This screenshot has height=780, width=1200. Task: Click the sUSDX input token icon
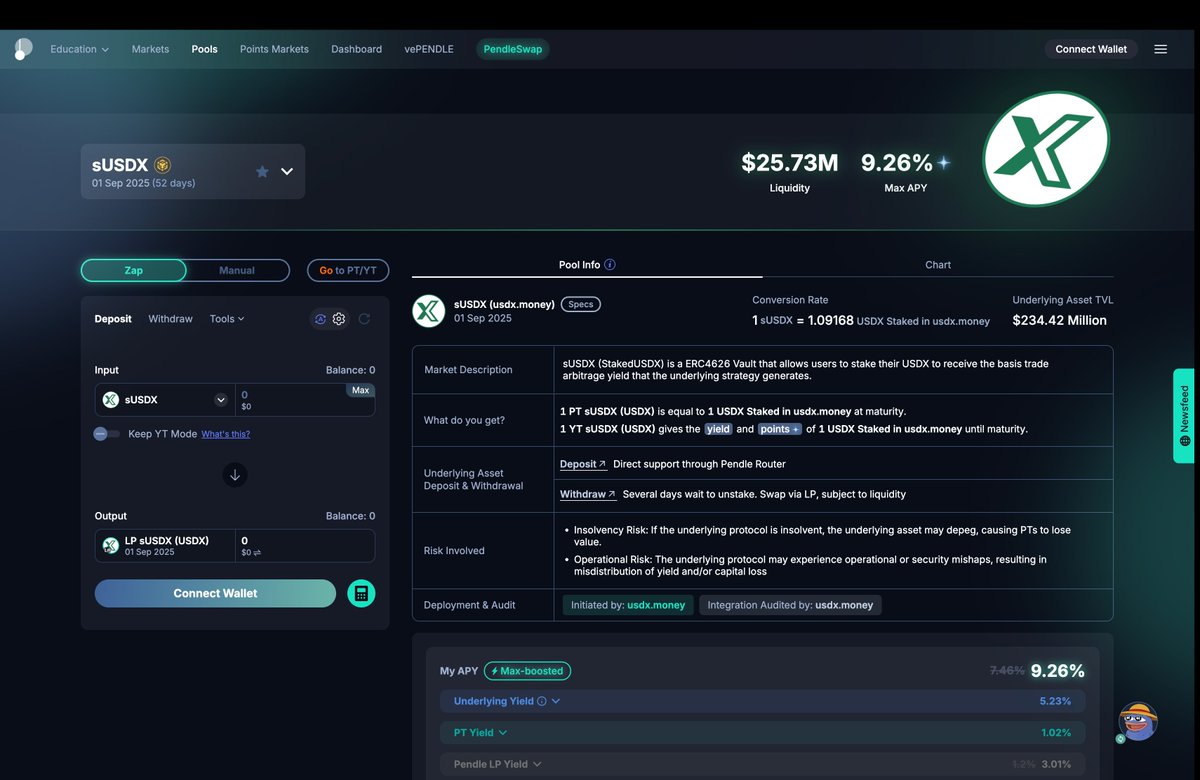click(111, 400)
